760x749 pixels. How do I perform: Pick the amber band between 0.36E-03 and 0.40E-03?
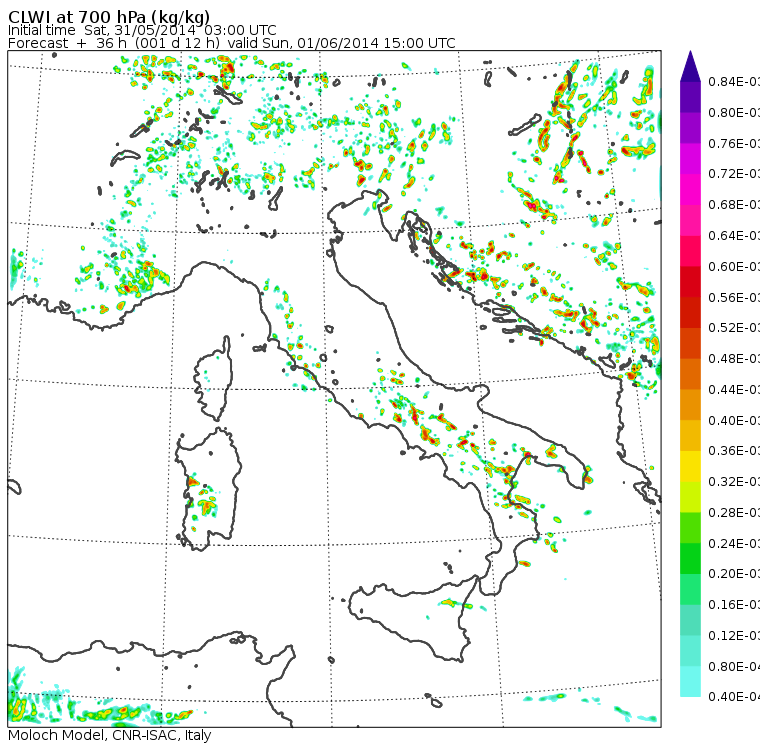(690, 435)
